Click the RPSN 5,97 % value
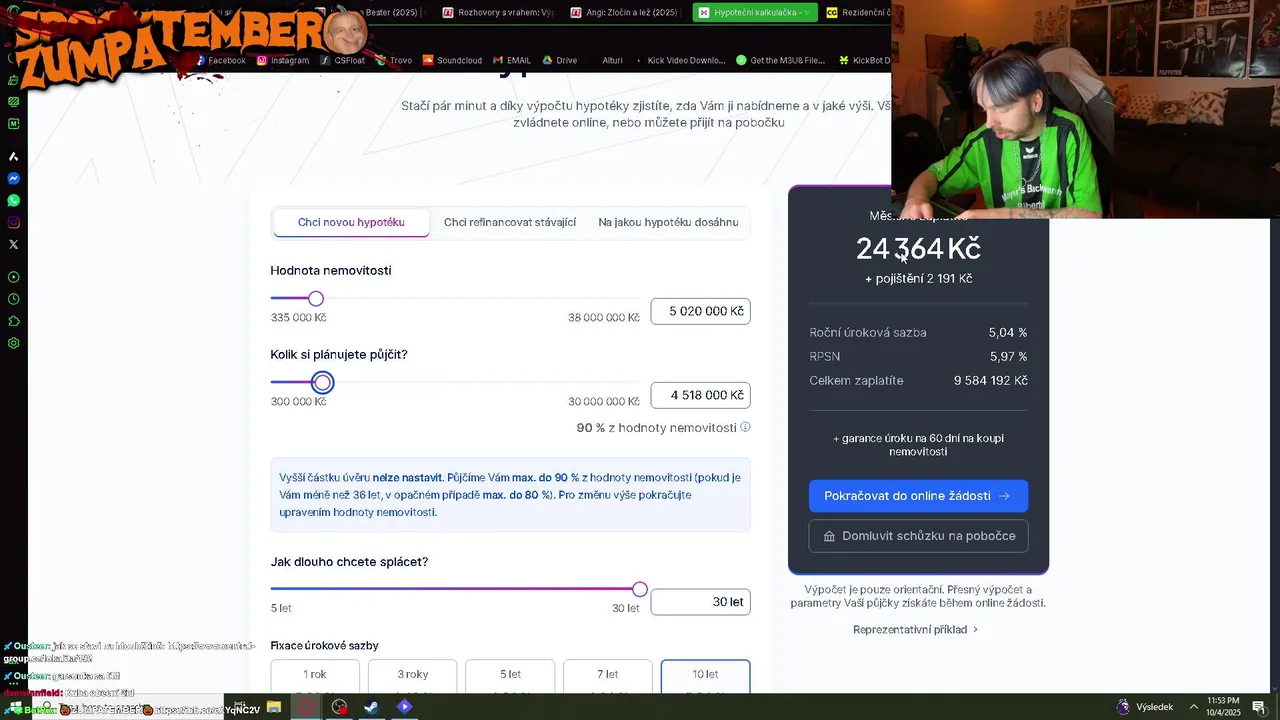Image resolution: width=1280 pixels, height=720 pixels. (x=1008, y=357)
